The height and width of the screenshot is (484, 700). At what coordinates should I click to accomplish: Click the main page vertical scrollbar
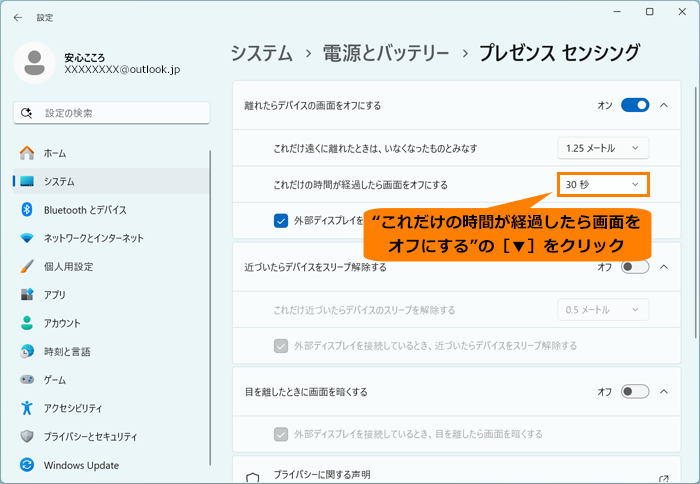point(695,213)
